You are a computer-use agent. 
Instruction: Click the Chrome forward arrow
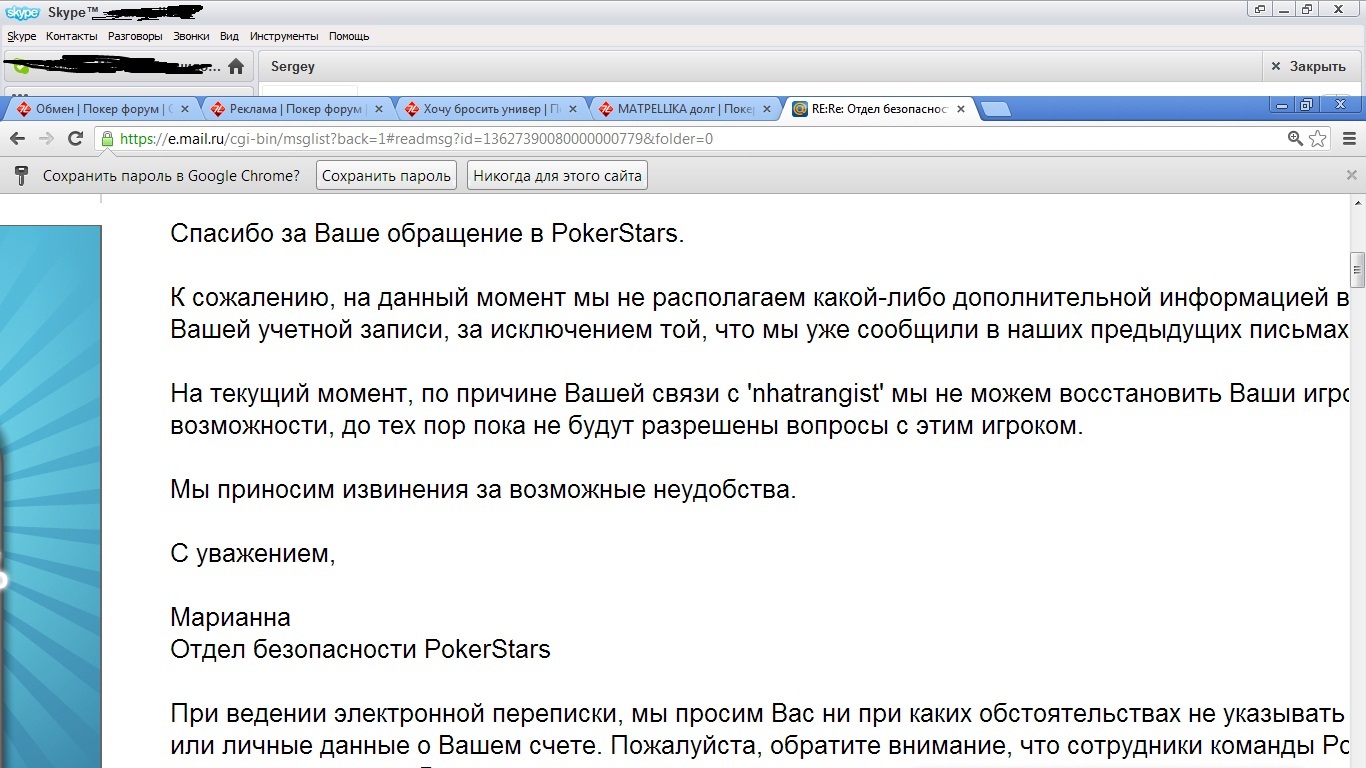(x=46, y=139)
